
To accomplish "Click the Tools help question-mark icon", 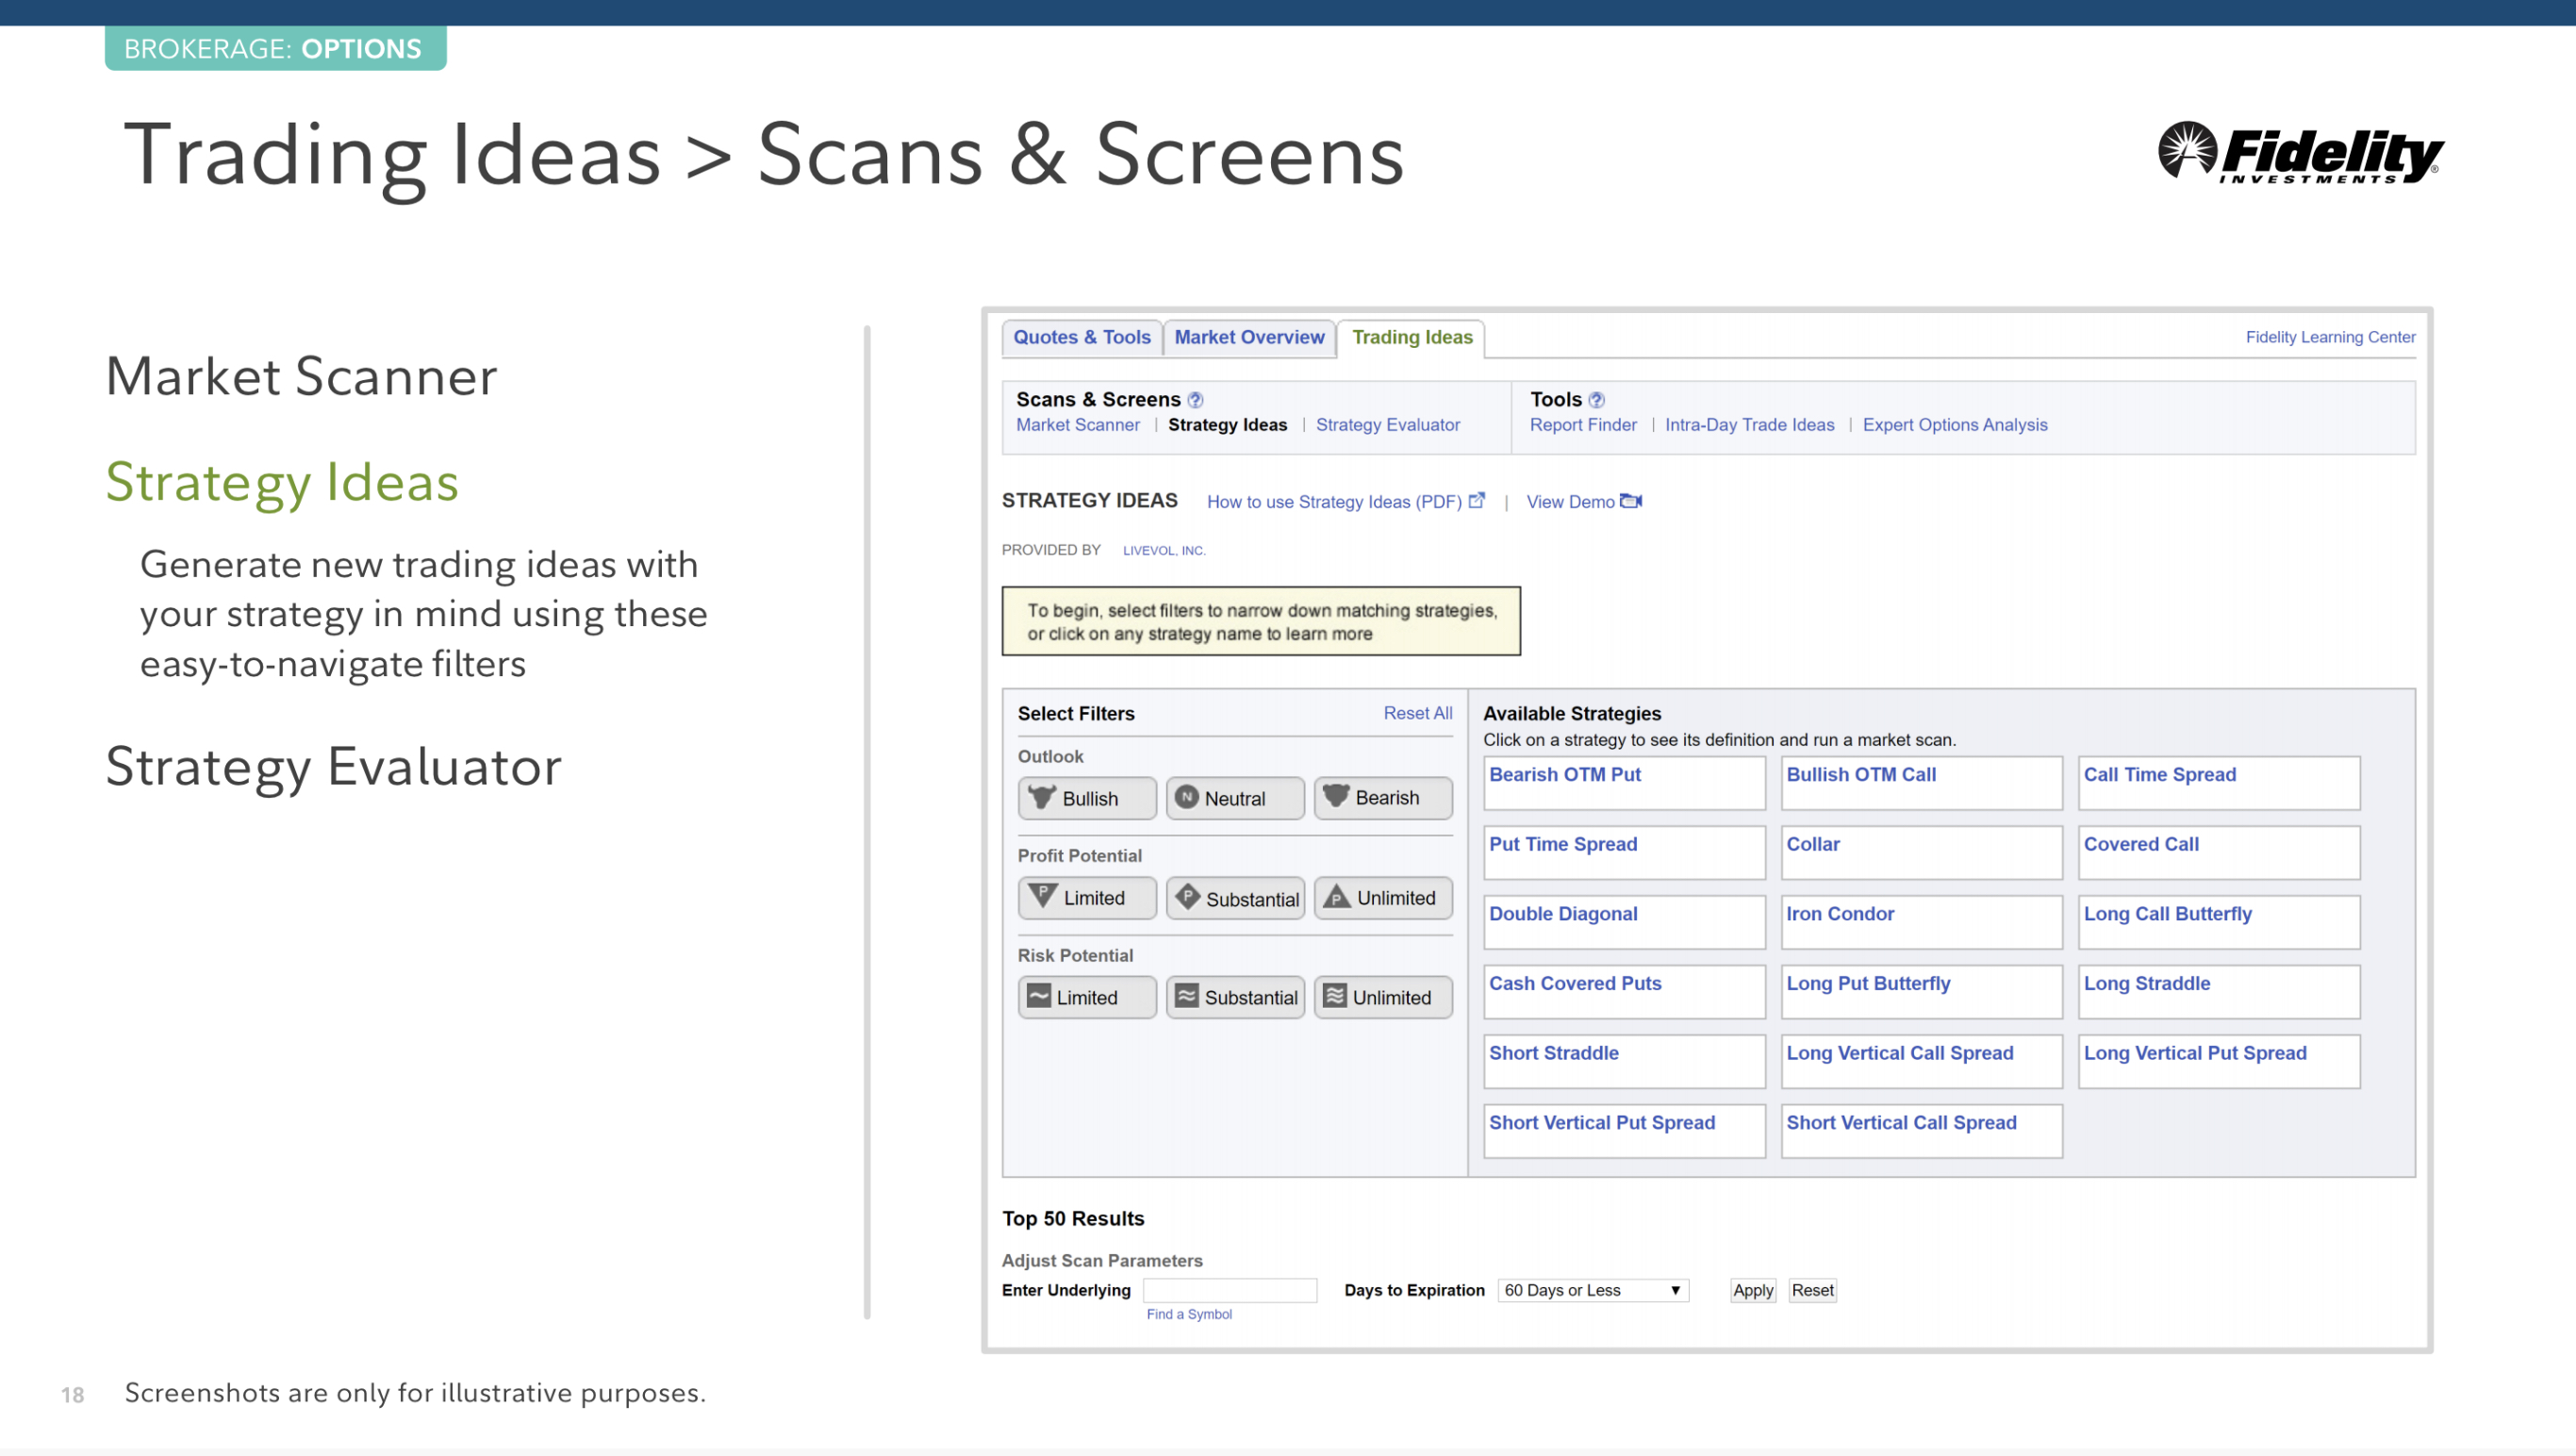I will tap(1596, 400).
